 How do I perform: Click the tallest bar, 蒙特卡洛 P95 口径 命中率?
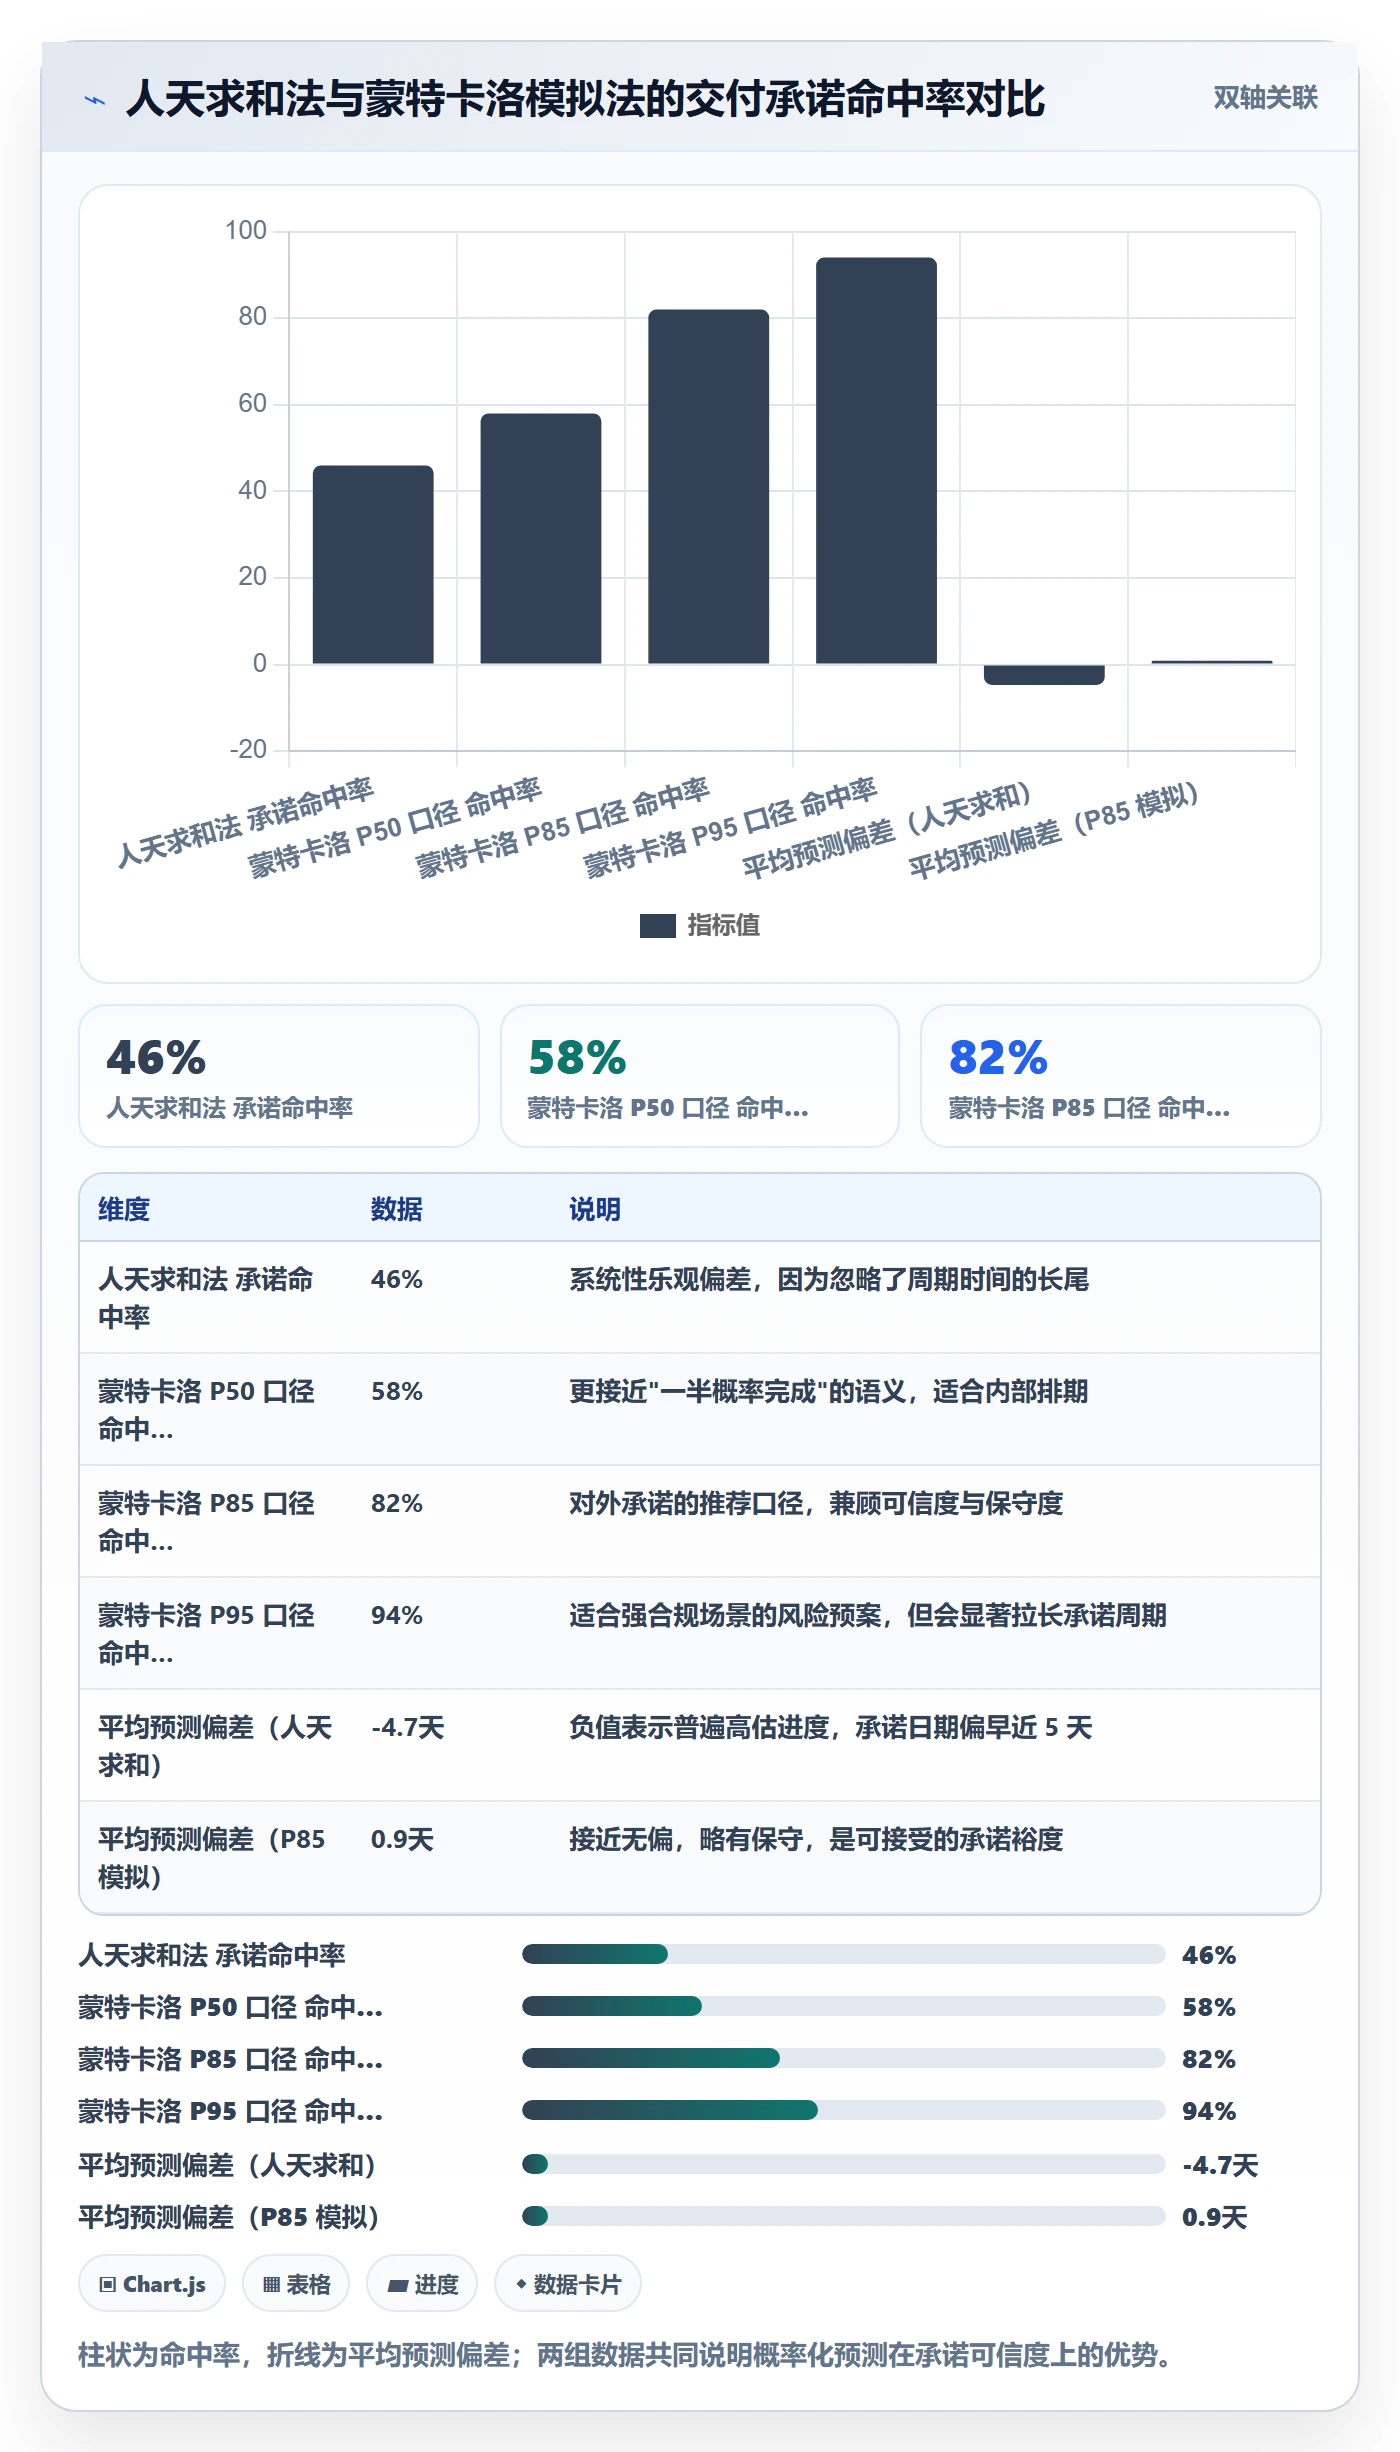876,460
